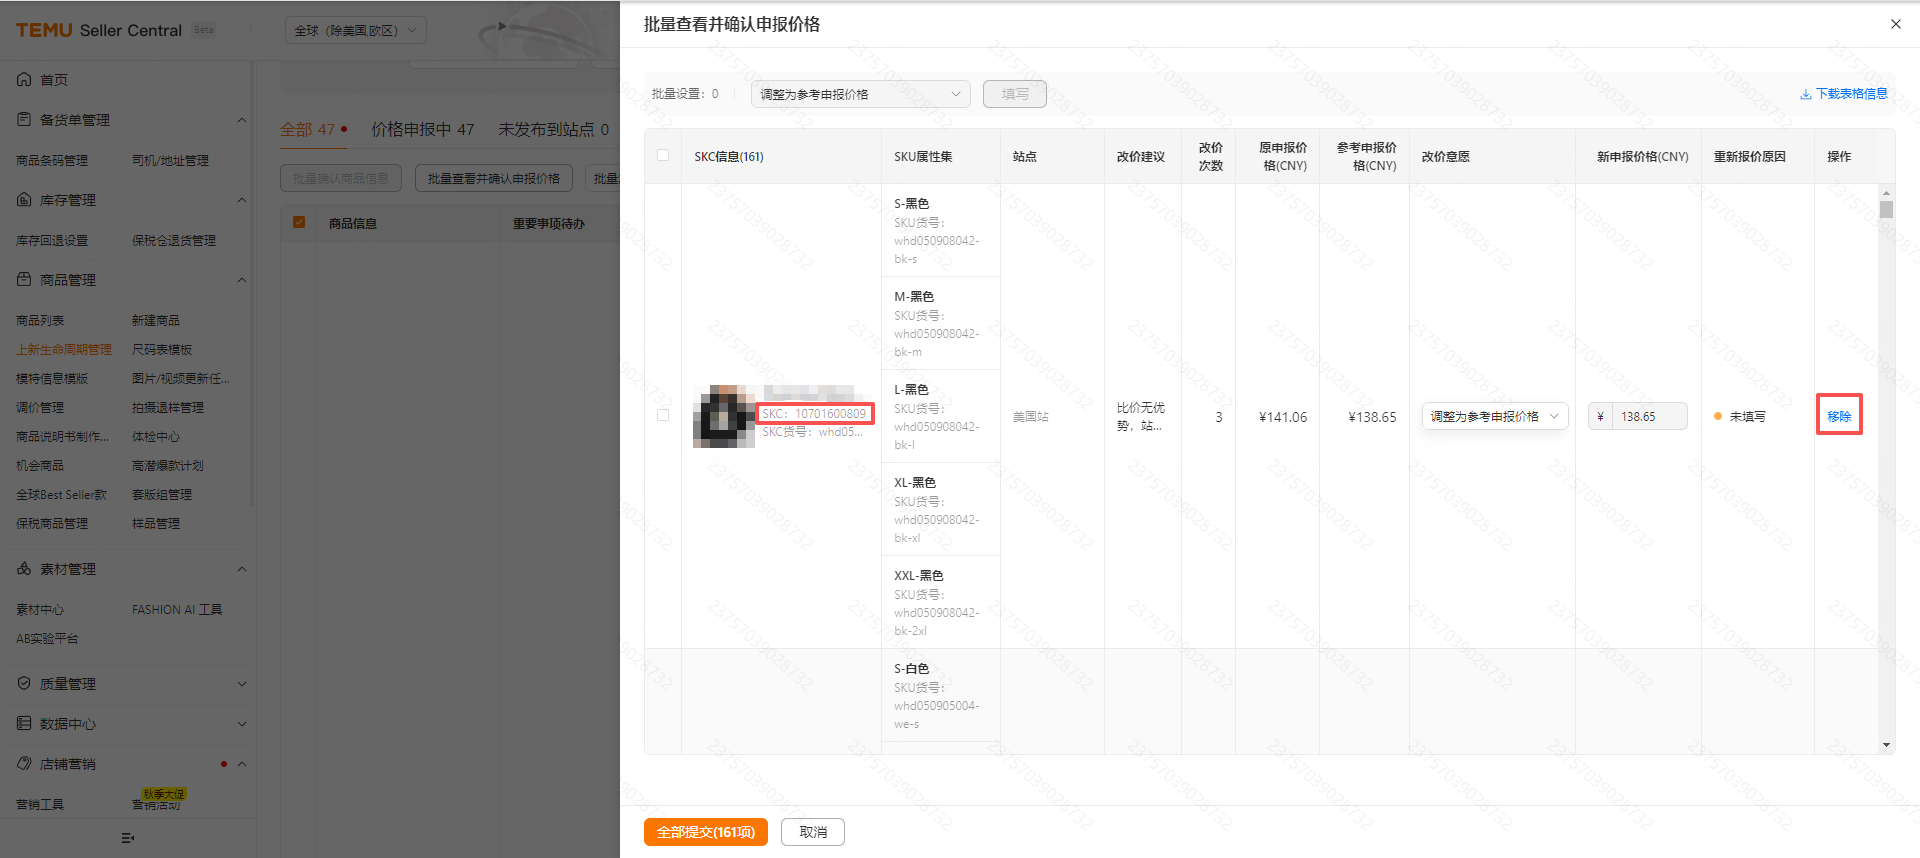The height and width of the screenshot is (858, 1920).
Task: Open 调价管理 in the sidebar
Action: pos(40,408)
